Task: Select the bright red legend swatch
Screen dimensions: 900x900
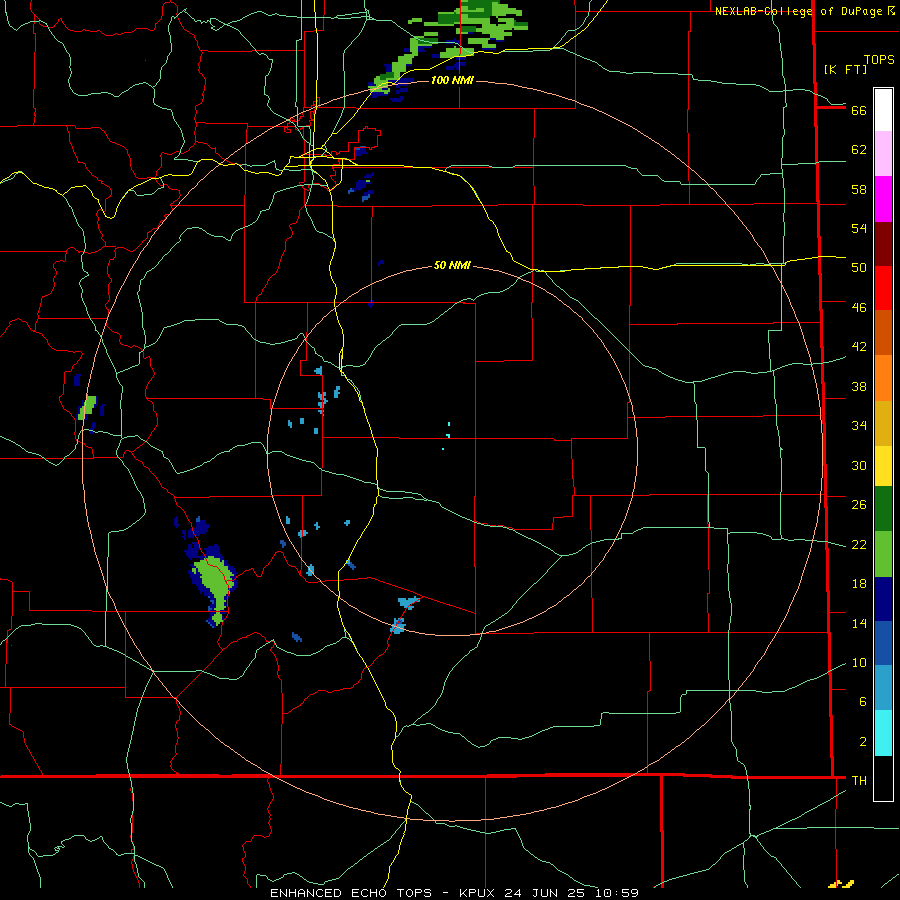Action: point(883,288)
